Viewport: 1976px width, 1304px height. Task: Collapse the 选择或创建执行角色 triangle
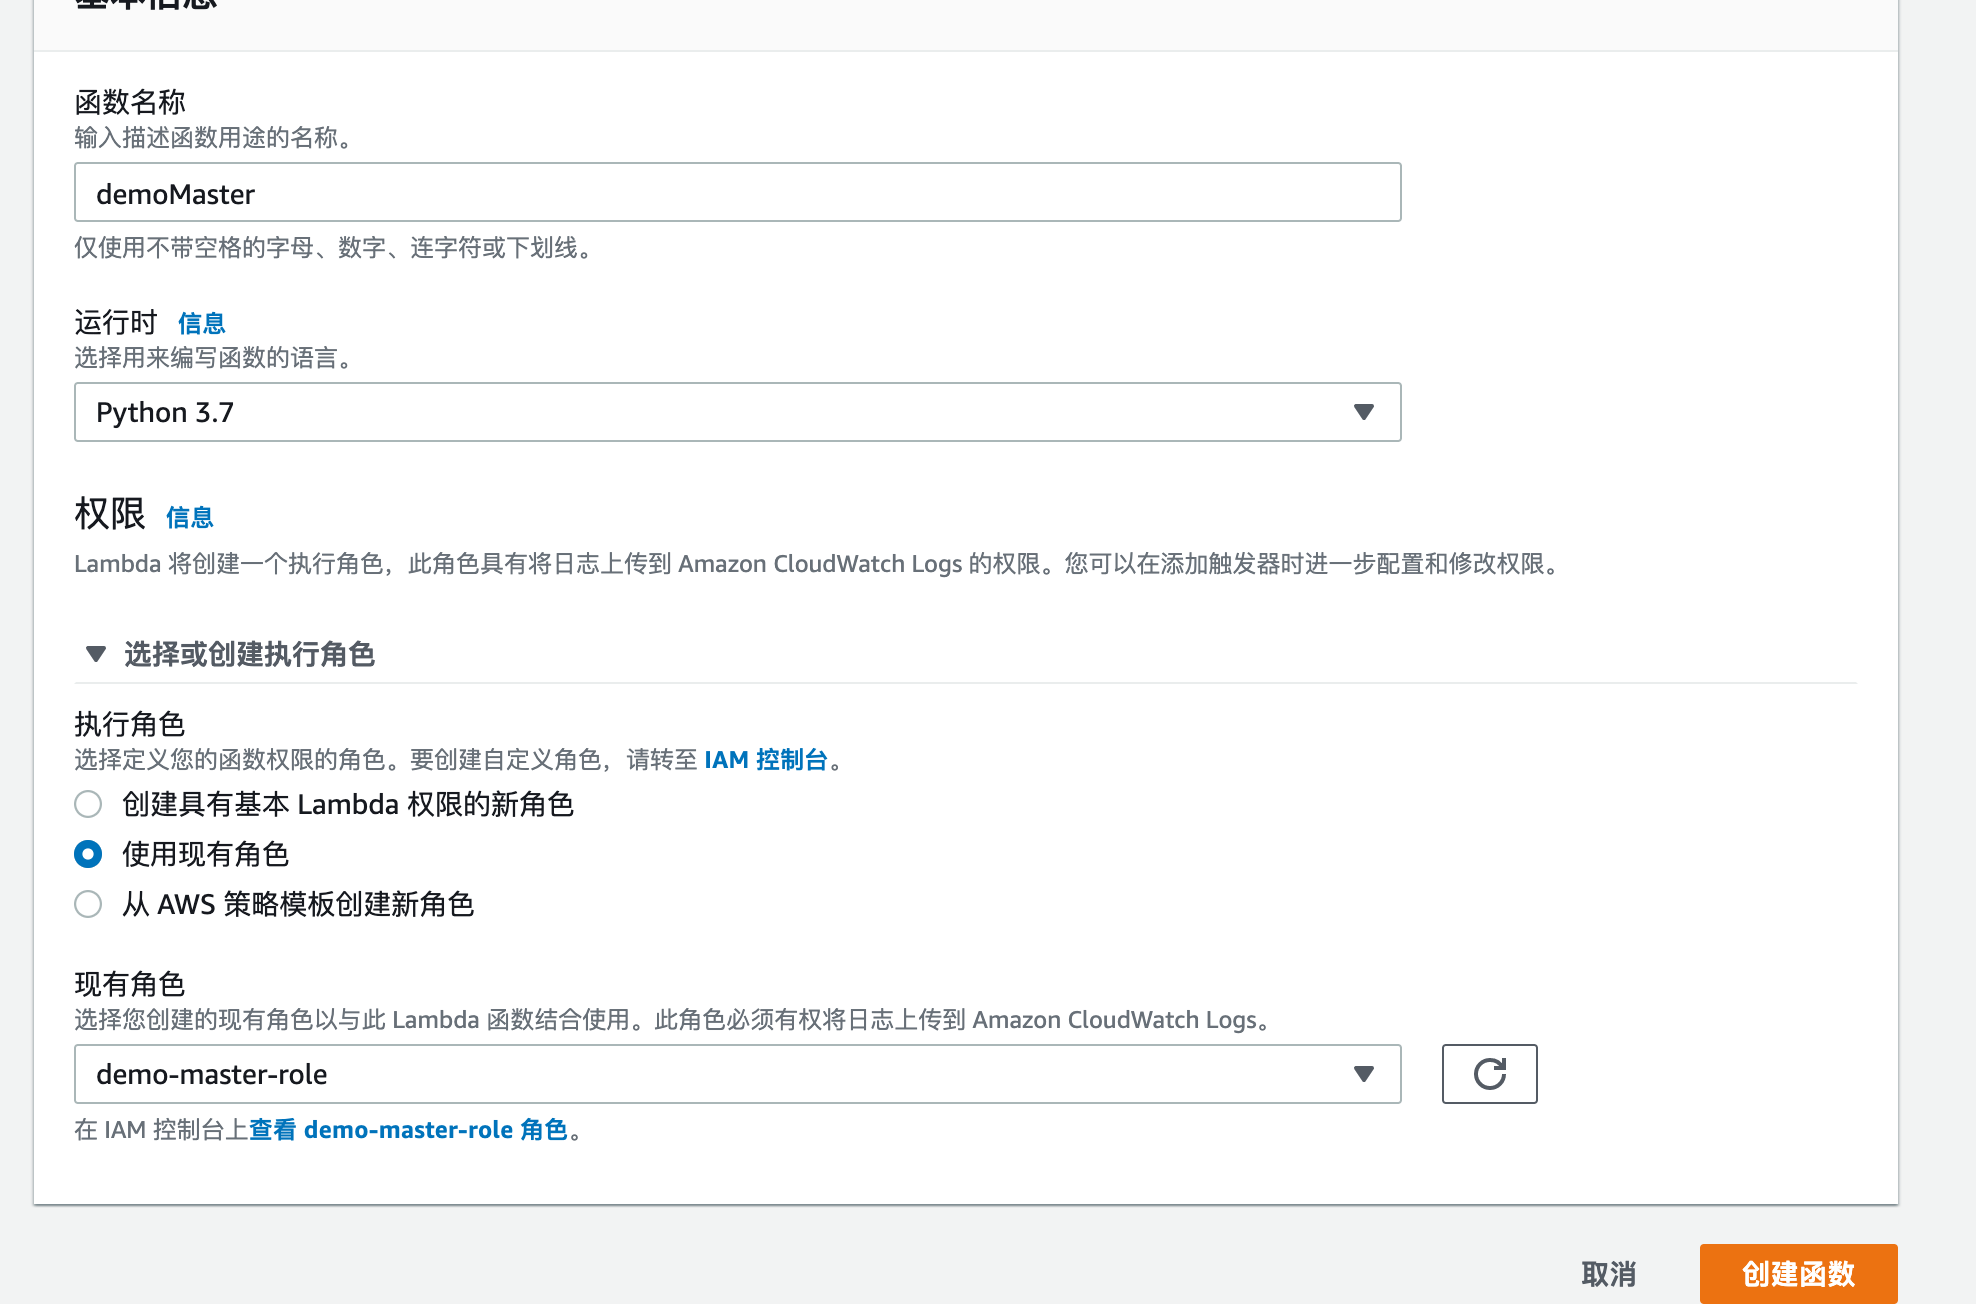point(96,654)
